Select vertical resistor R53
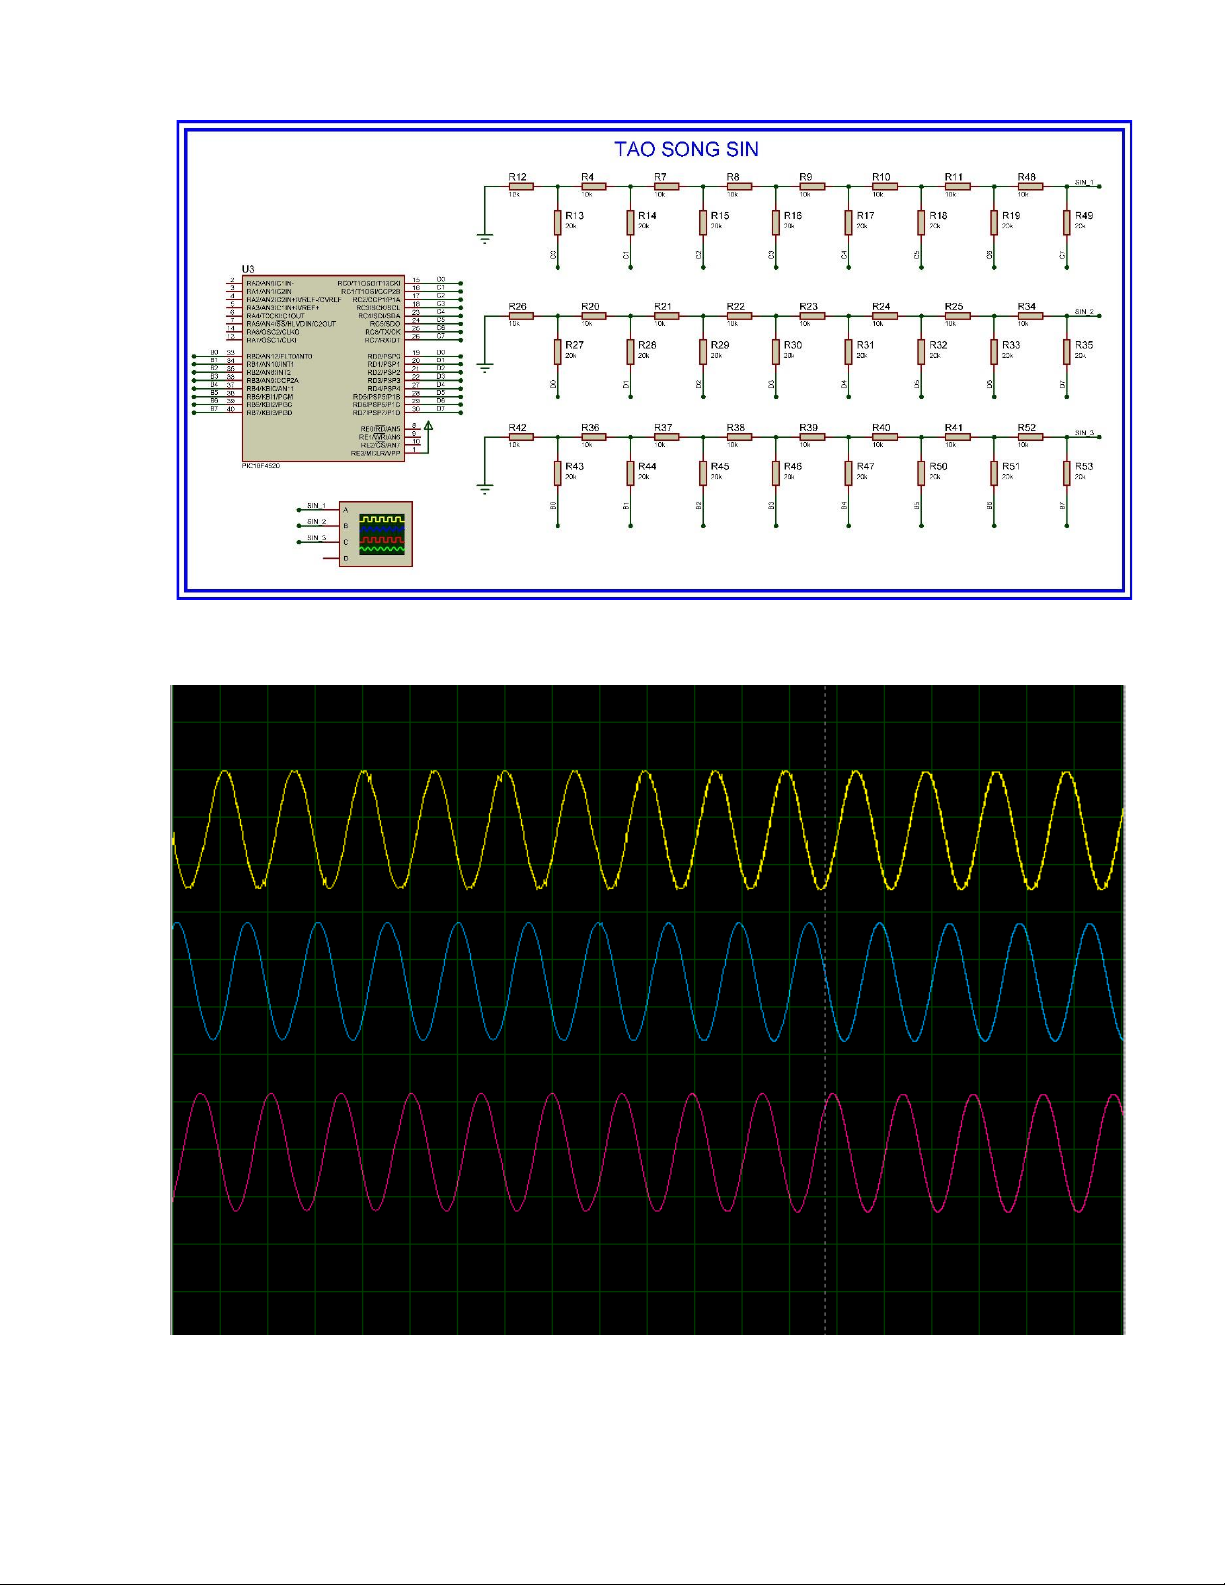Image resolution: width=1225 pixels, height=1585 pixels. pos(1066,473)
